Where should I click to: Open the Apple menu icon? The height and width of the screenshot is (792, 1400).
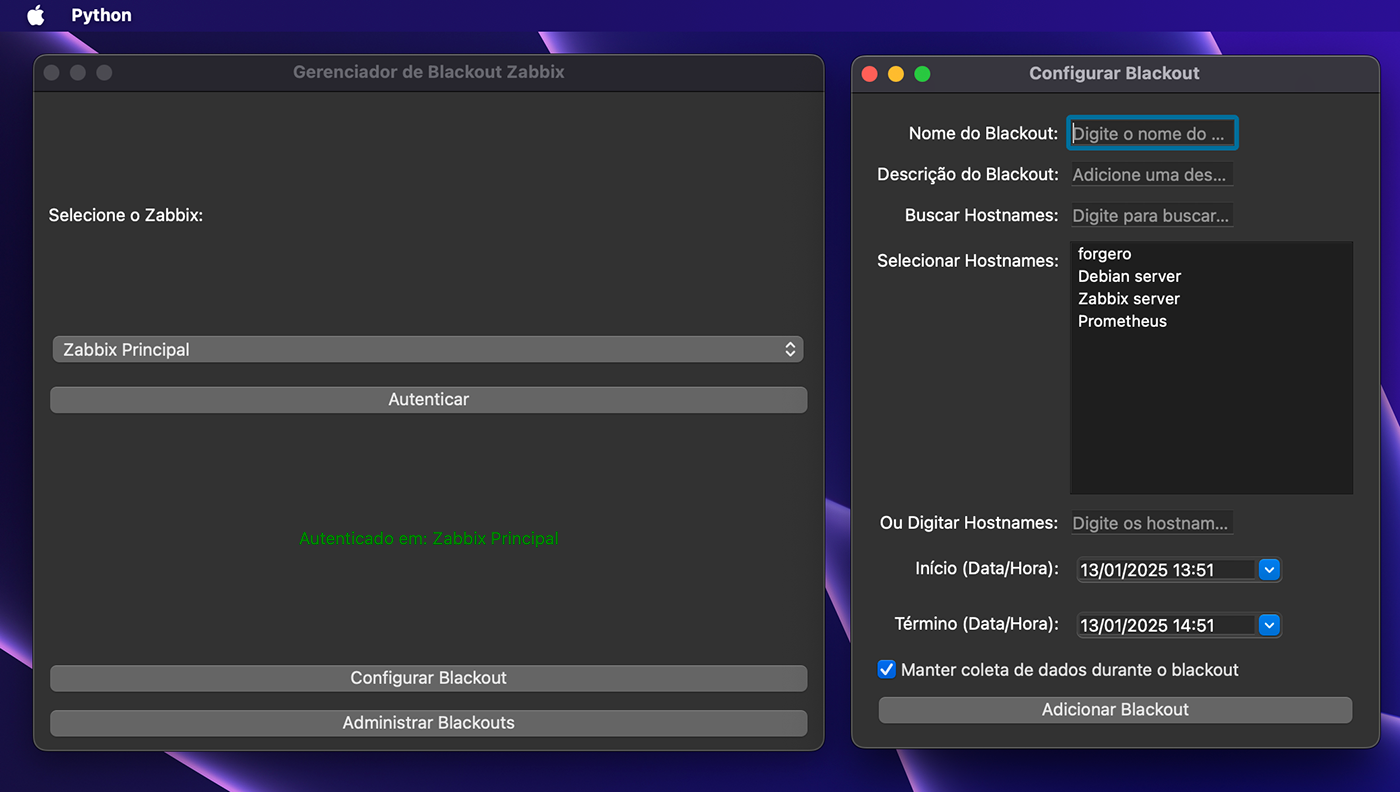[36, 15]
